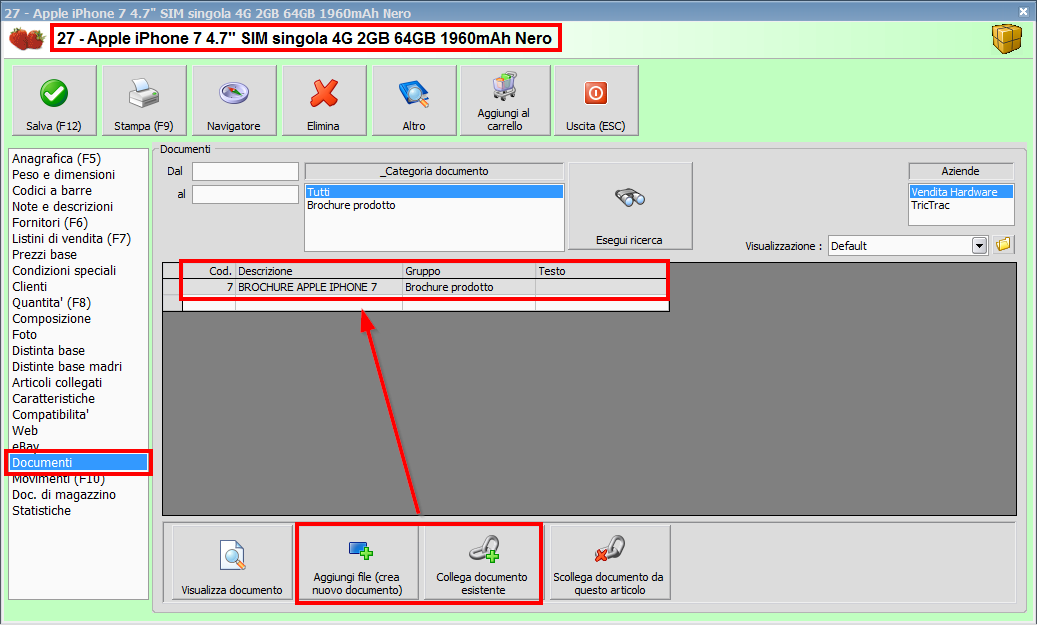Open the yellow folder icon beside Visualizzazione
Screen dimensions: 1037x625
pos(1004,245)
